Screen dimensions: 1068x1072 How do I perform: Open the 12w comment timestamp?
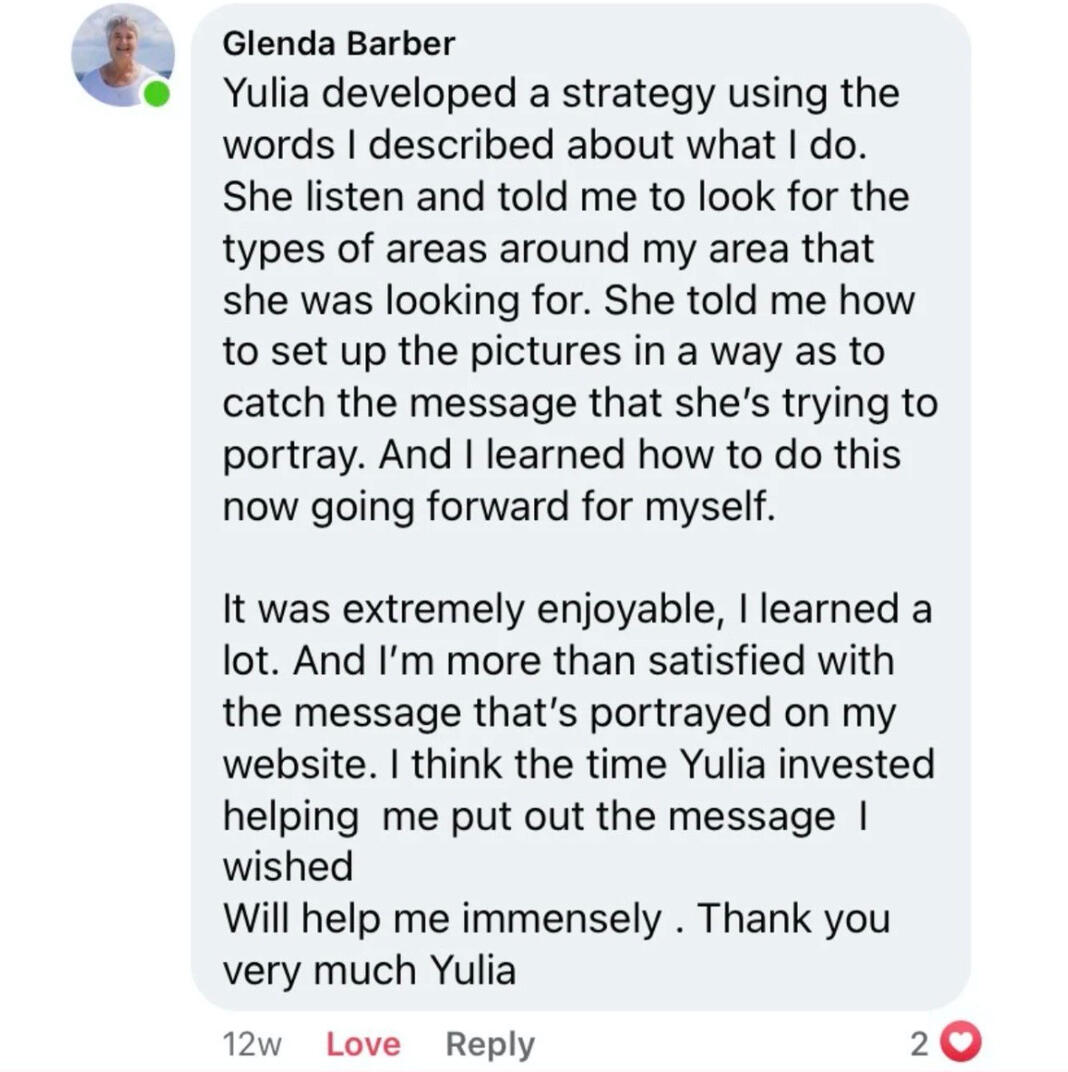pos(252,1045)
